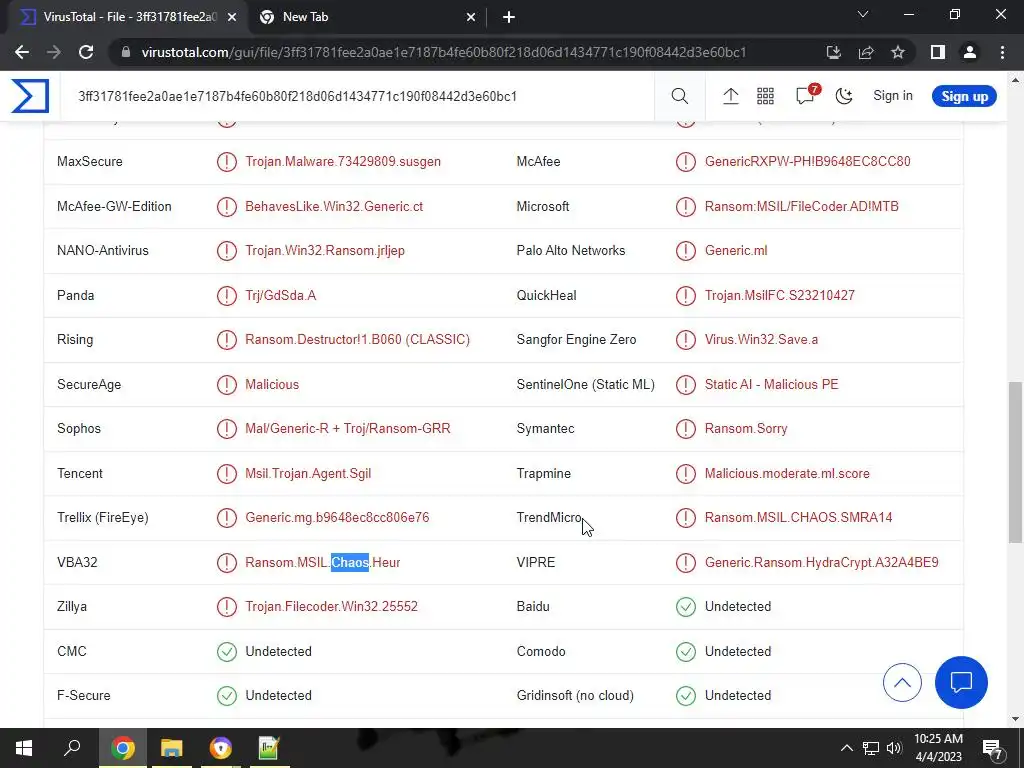The width and height of the screenshot is (1024, 768).
Task: Open Chrome three-dot menu
Action: pos(1002,52)
